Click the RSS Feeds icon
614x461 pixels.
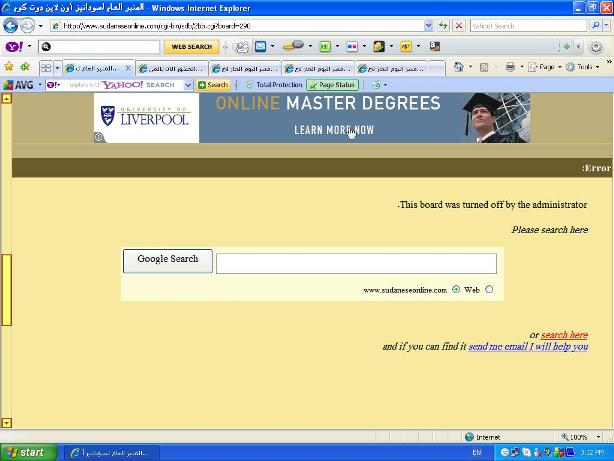[x=484, y=67]
